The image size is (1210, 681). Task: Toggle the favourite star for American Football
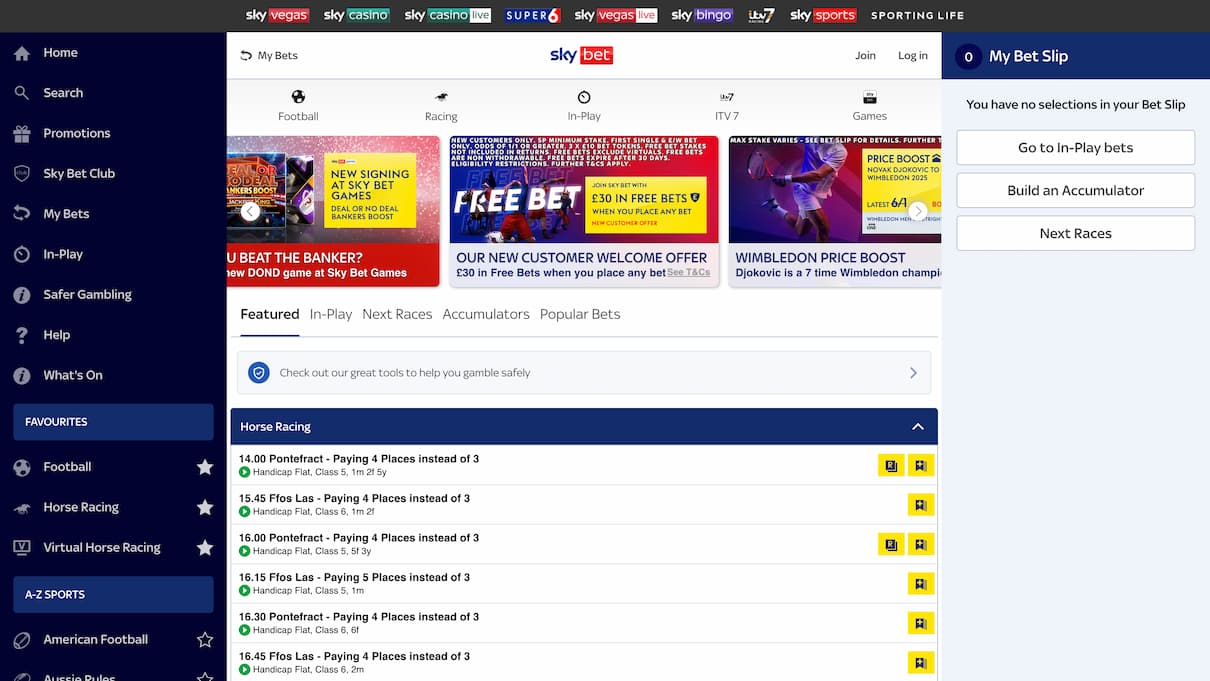pos(205,640)
